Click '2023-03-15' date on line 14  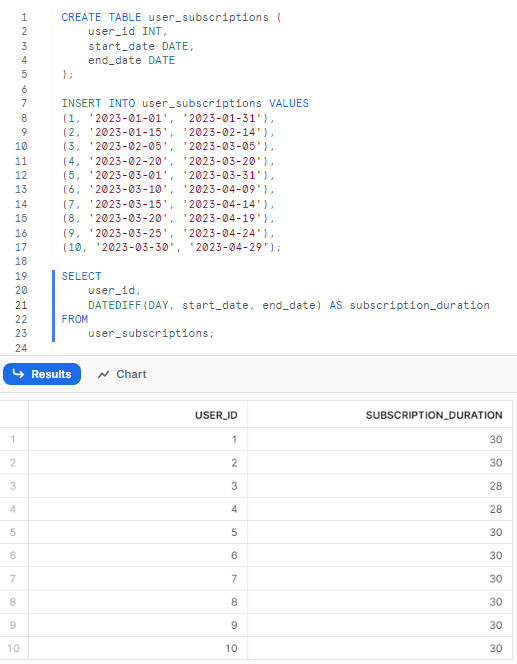[129, 205]
